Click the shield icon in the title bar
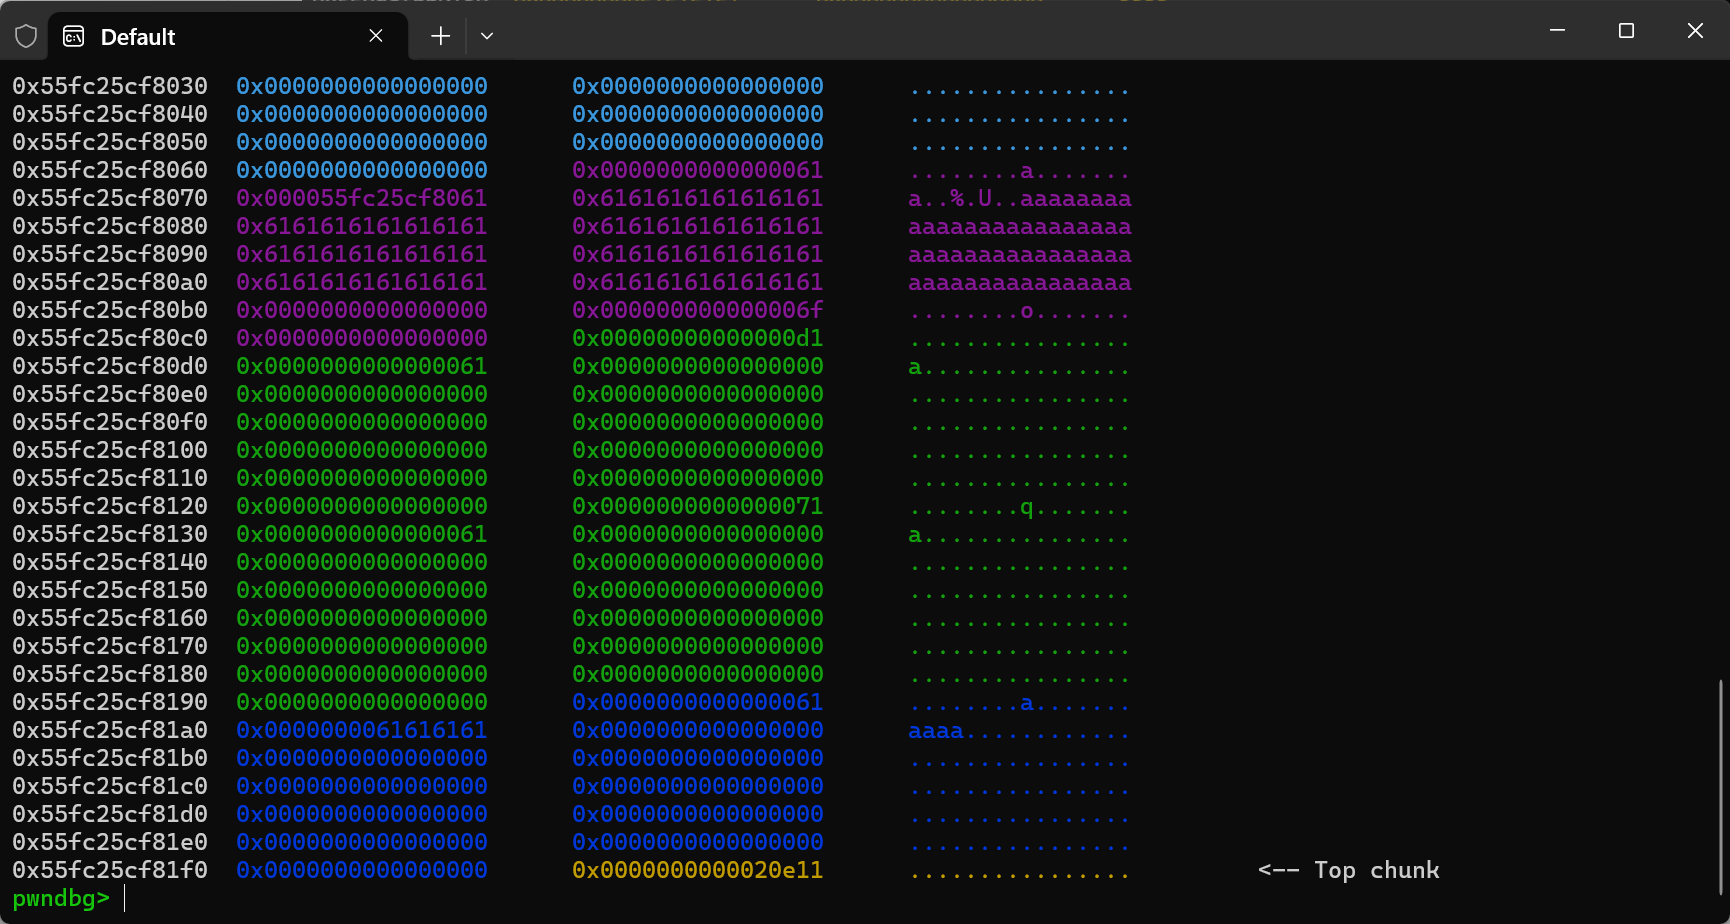1730x924 pixels. [x=26, y=37]
